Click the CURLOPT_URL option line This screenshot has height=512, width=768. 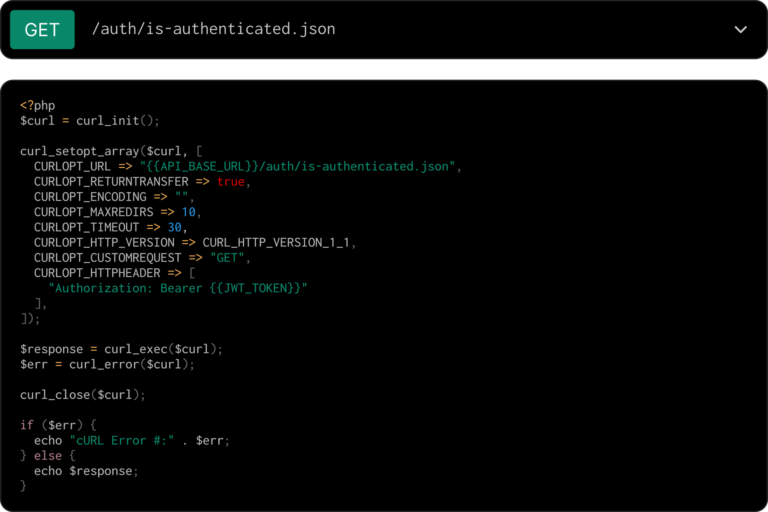[247, 167]
